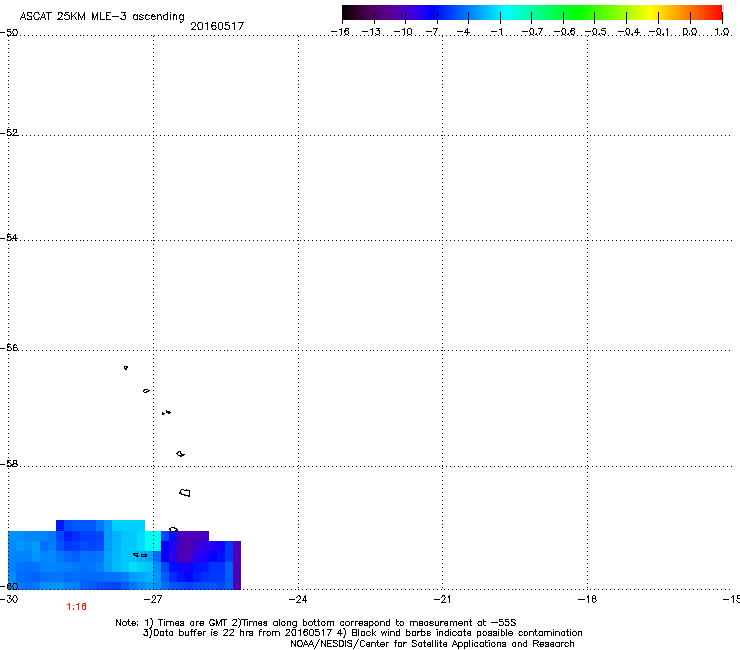Click the note line starting "Note: 1) Times are GMT"

[316, 623]
